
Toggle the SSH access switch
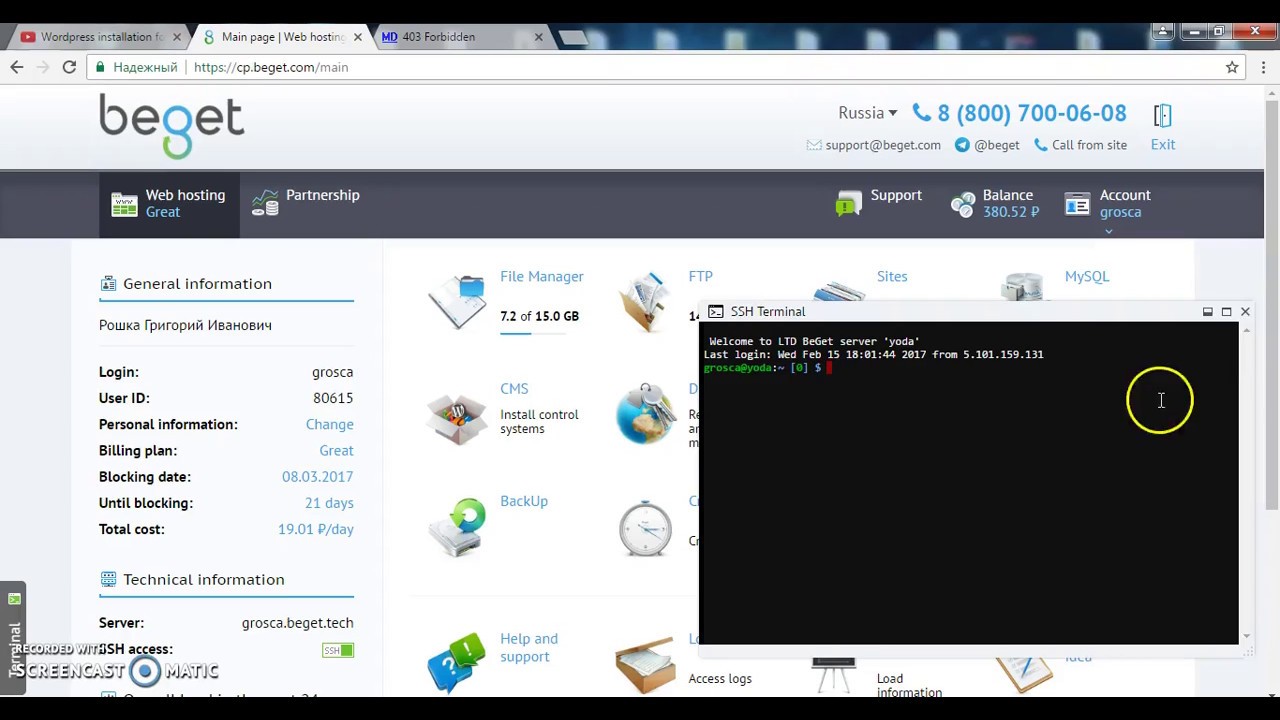point(338,650)
